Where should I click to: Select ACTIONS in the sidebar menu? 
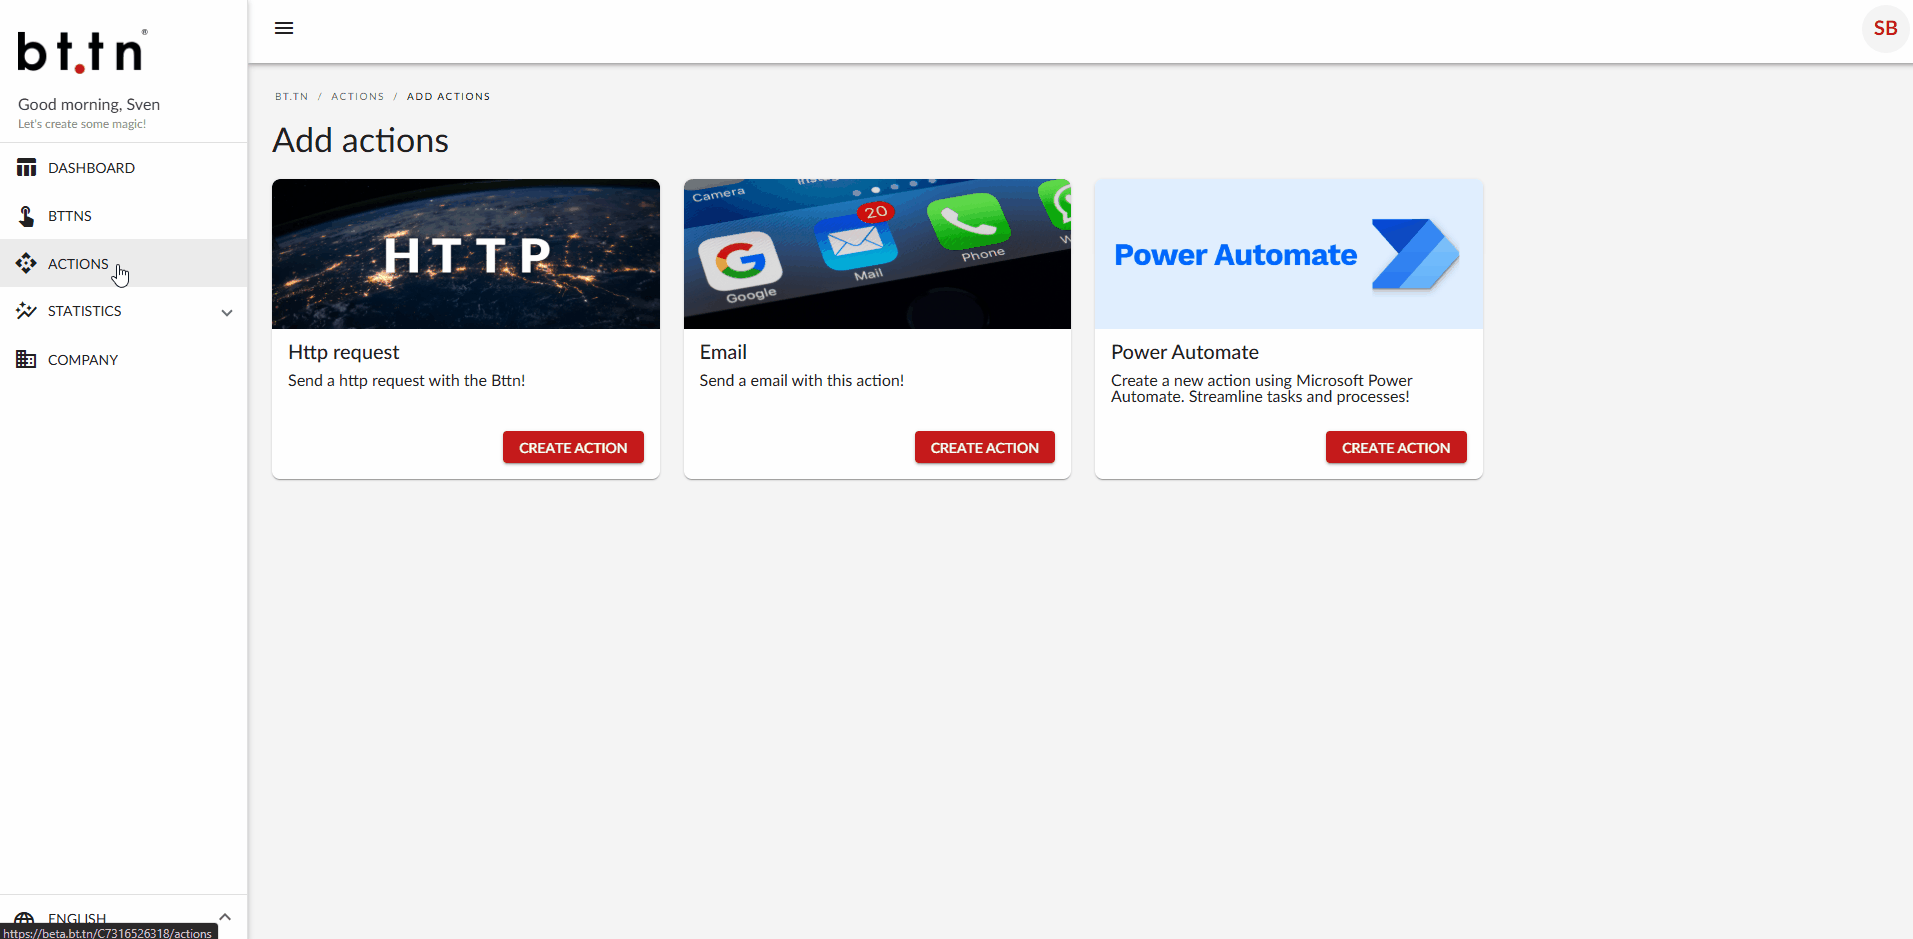79,263
